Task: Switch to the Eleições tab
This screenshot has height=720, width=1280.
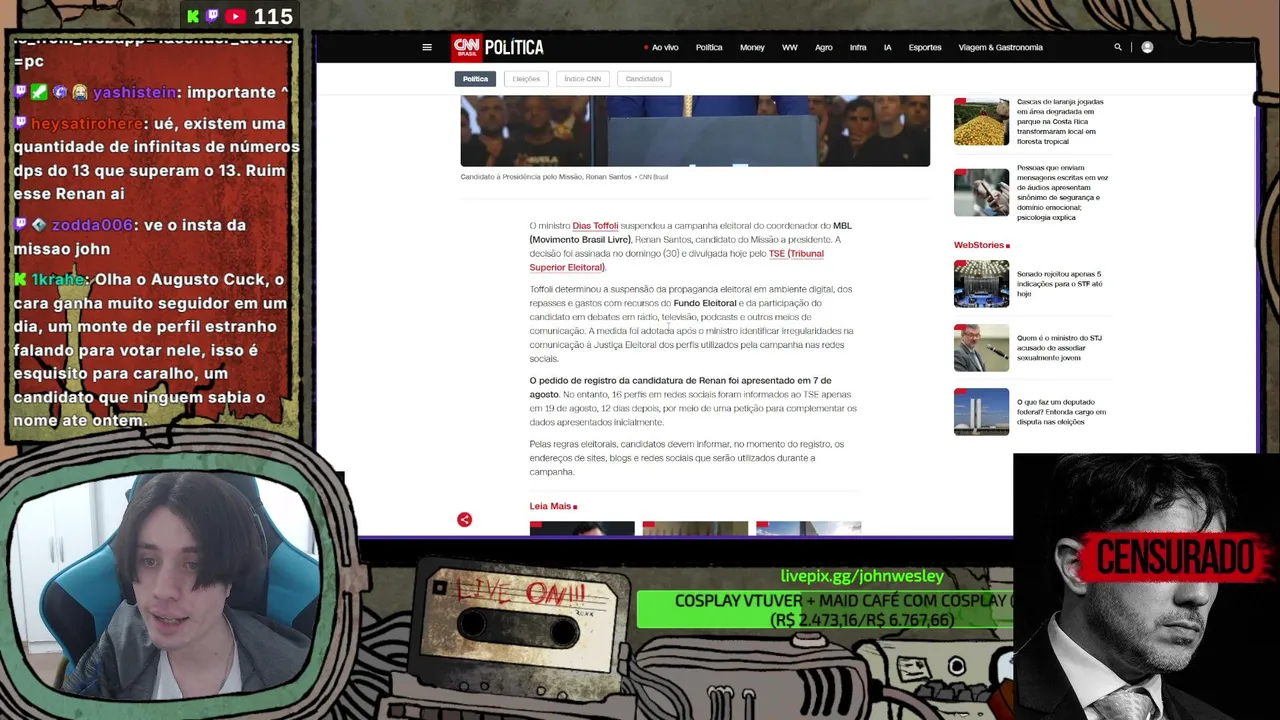Action: [526, 79]
